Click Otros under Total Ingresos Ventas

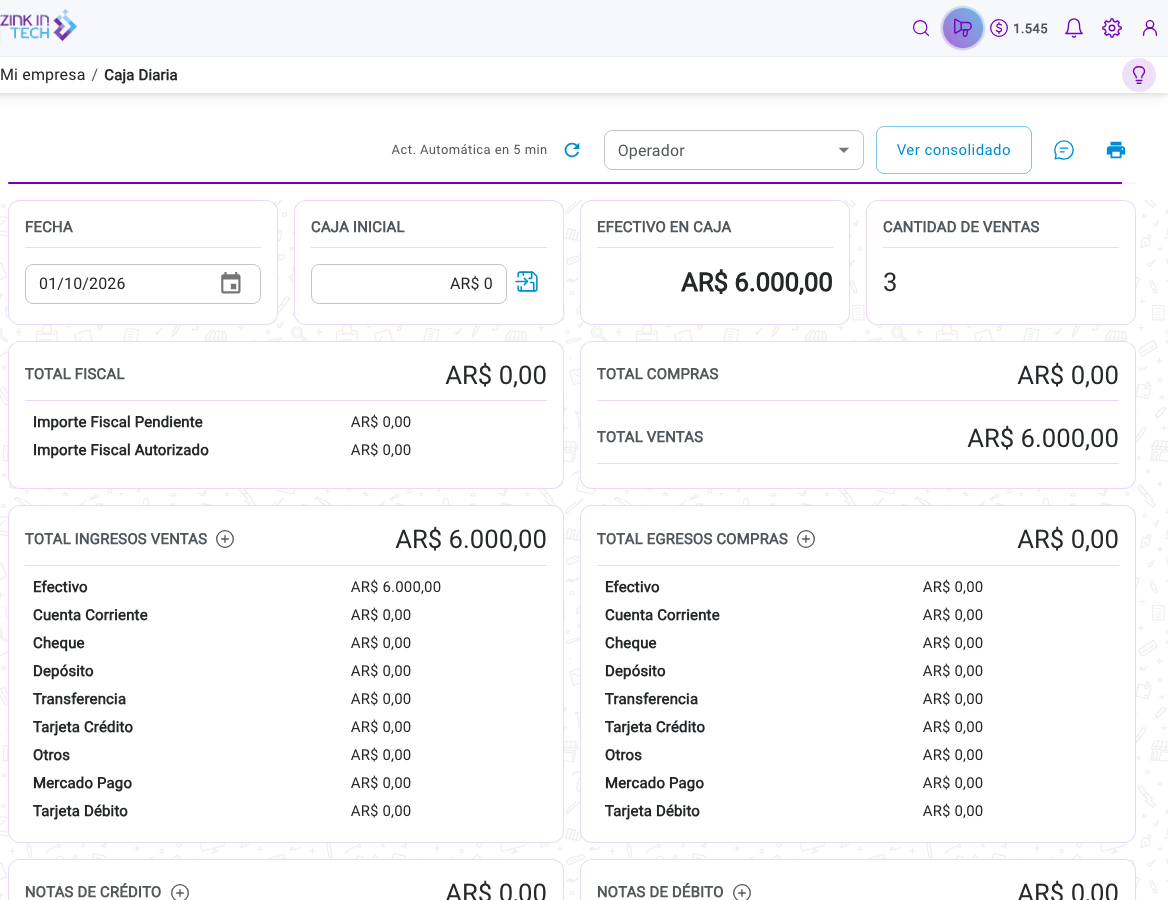pyautogui.click(x=51, y=755)
